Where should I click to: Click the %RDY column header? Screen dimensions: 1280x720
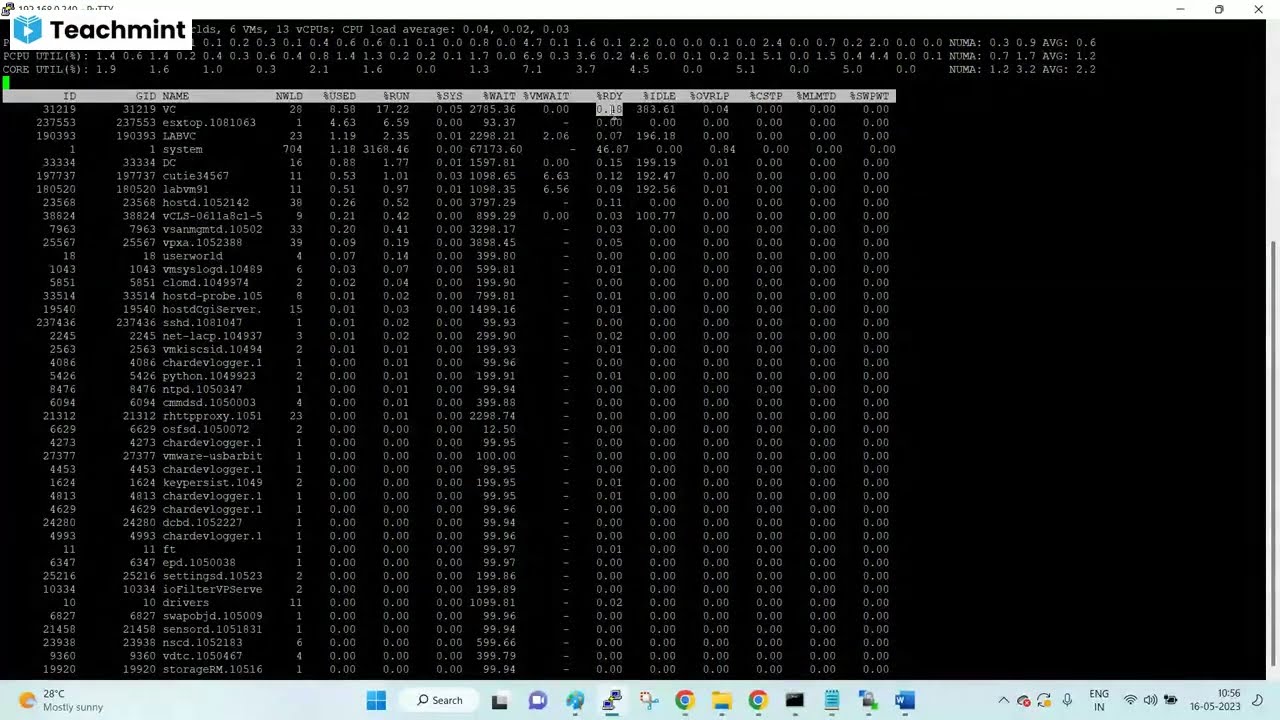click(x=609, y=96)
